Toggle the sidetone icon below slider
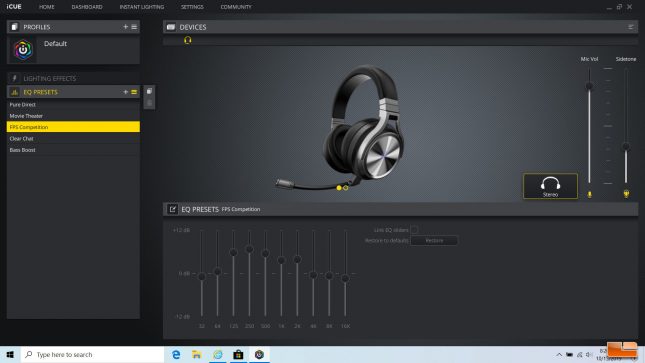Viewport: 645px width, 363px height. point(626,194)
